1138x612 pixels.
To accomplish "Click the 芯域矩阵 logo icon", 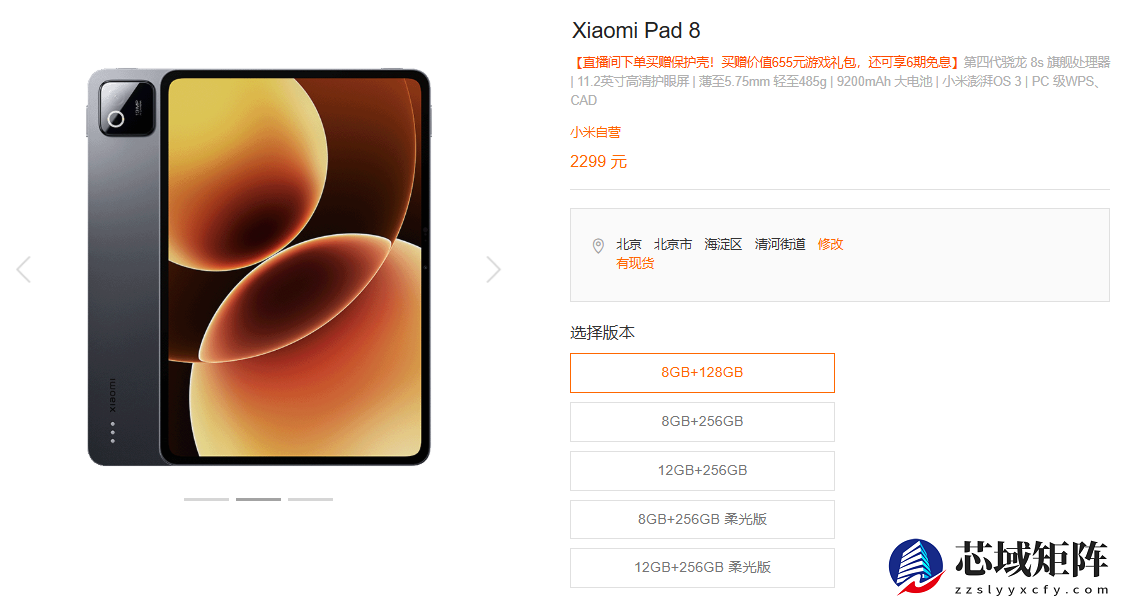I will pyautogui.click(x=917, y=566).
